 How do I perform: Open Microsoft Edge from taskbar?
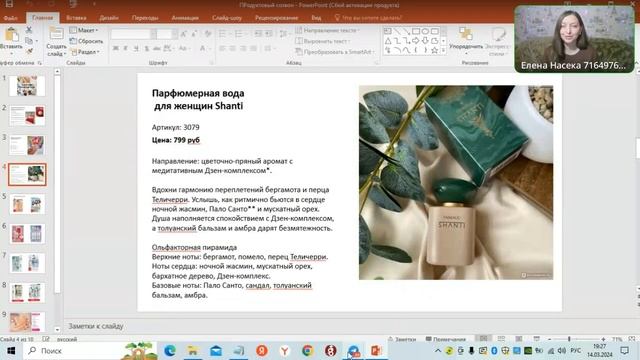tap(170, 350)
